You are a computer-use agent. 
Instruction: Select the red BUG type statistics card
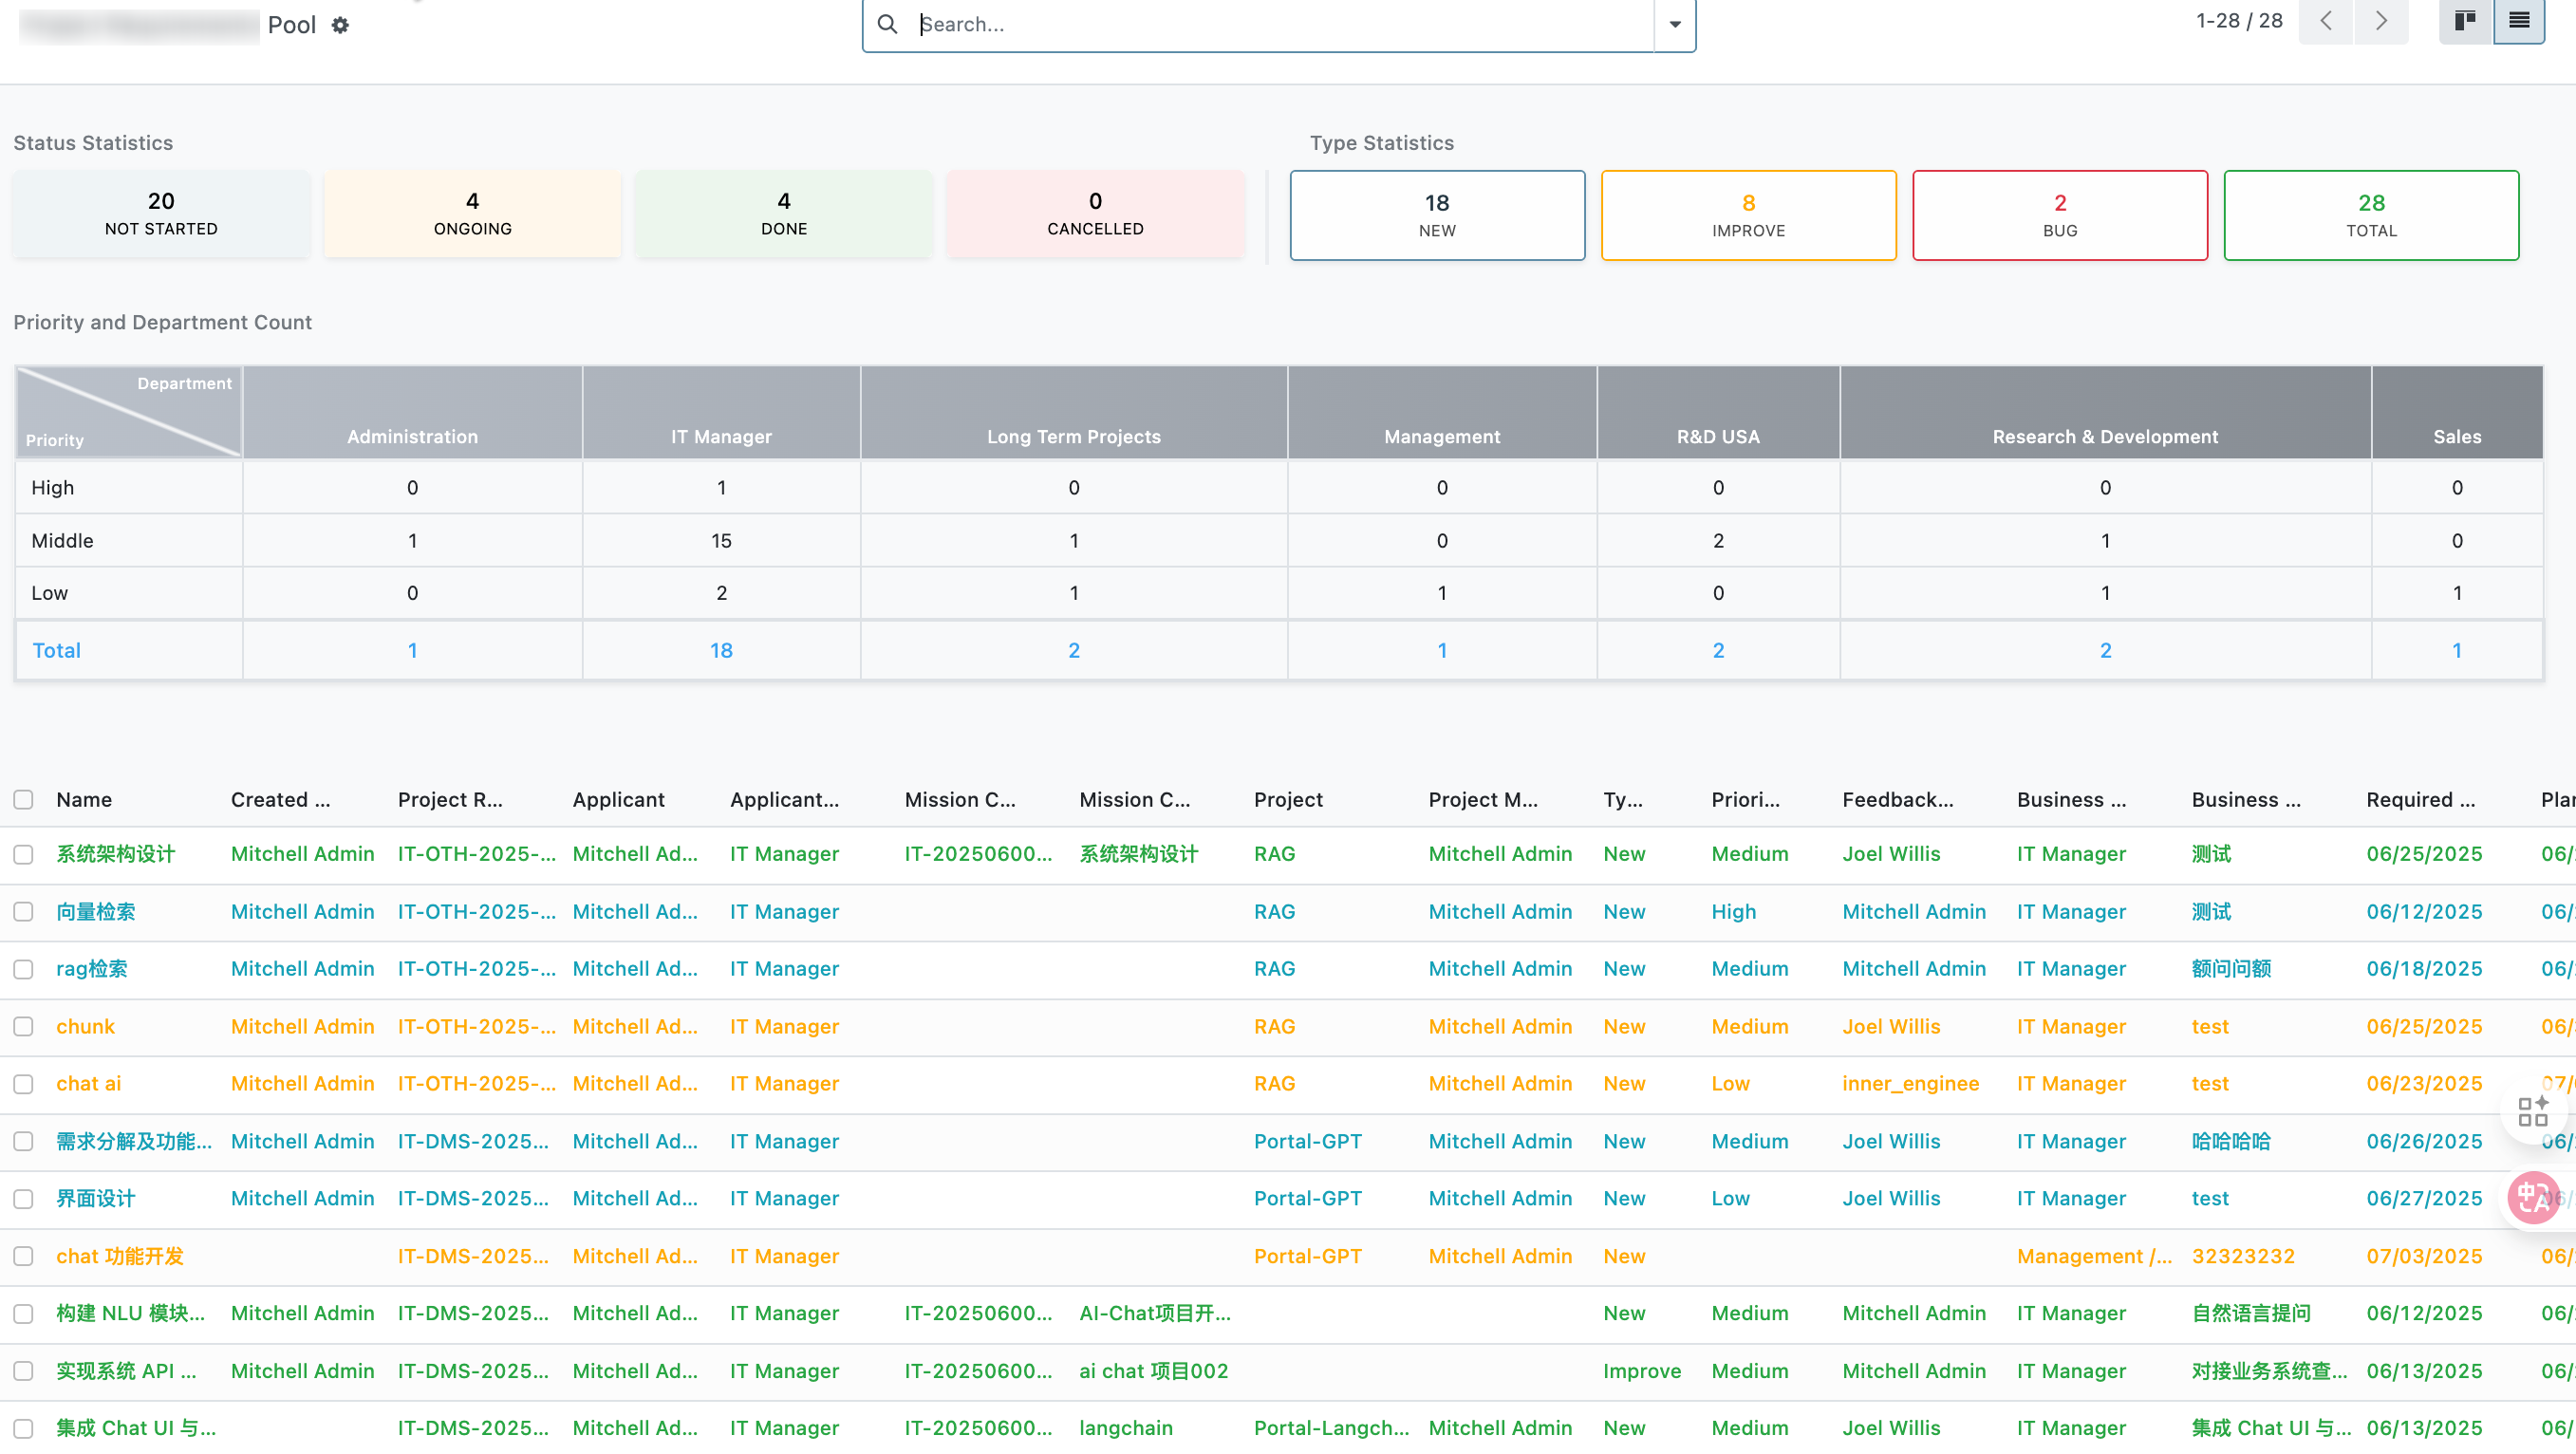2059,215
